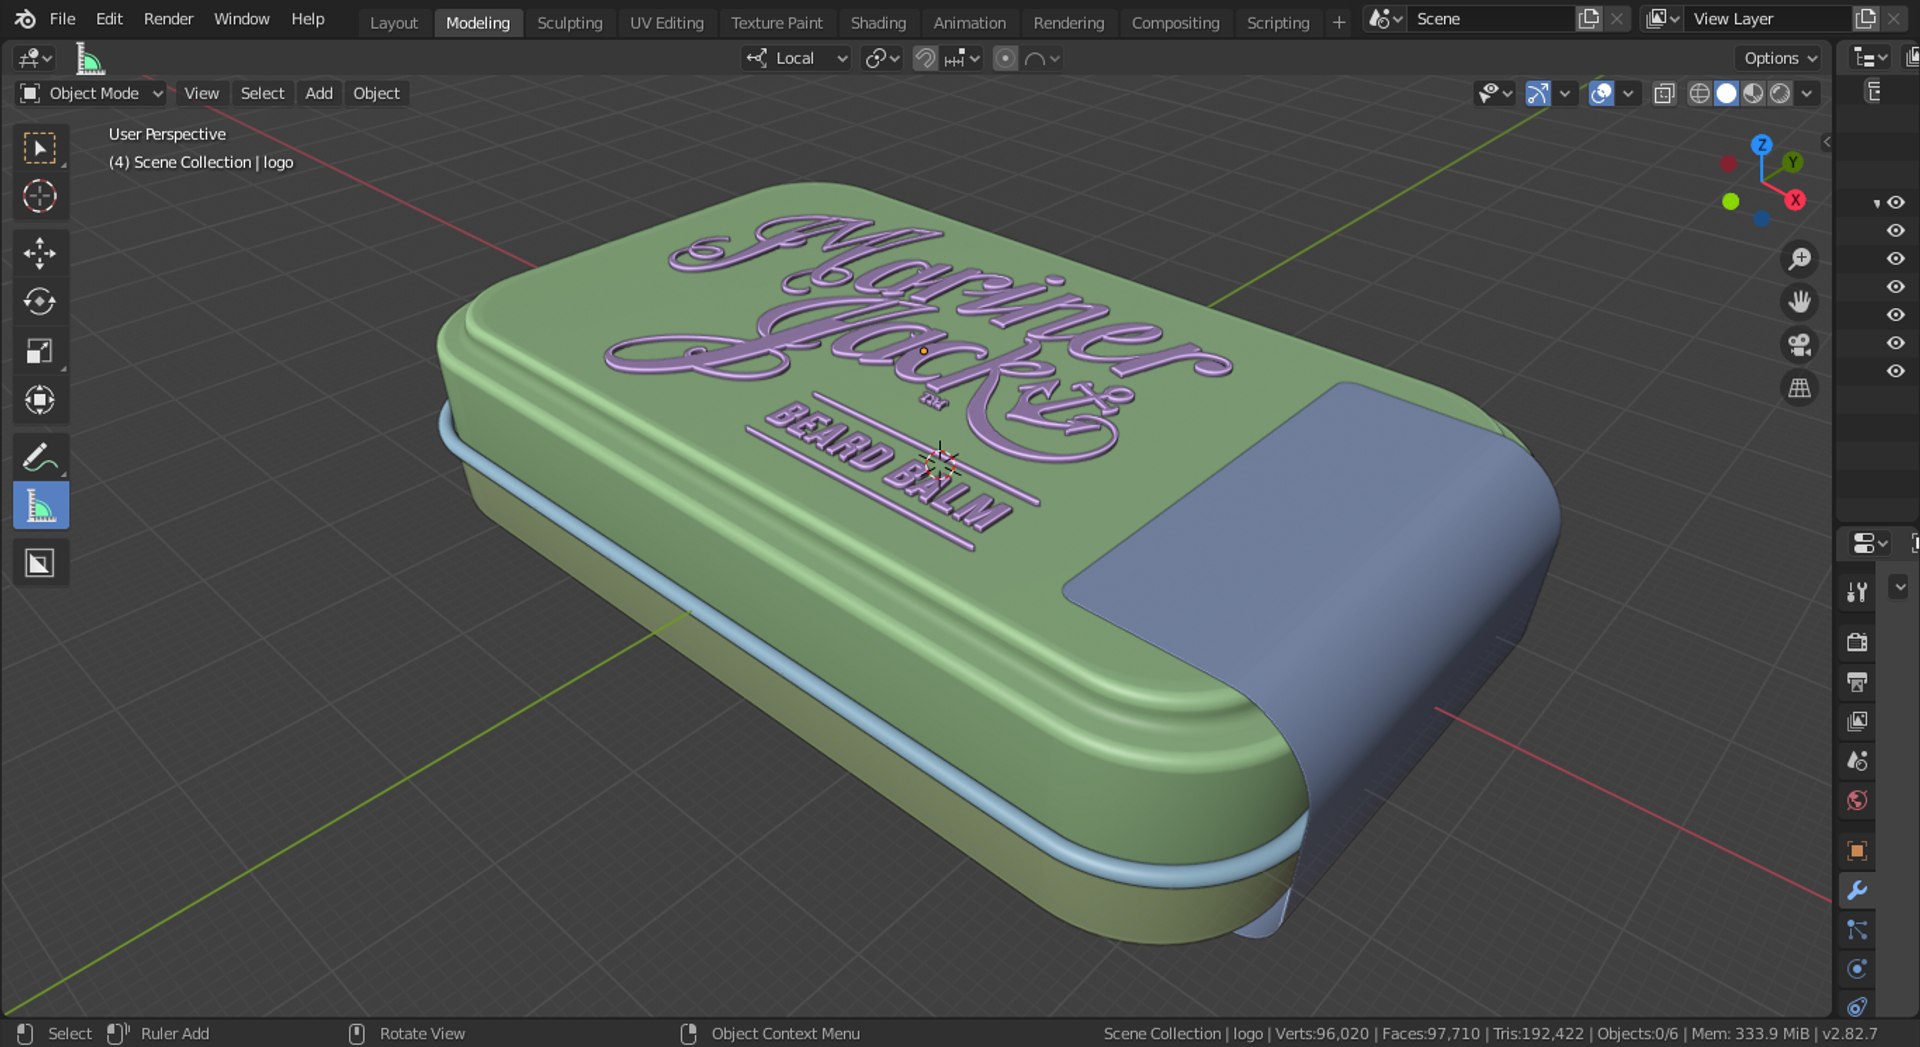Toggle snapping magnet button

coord(925,59)
